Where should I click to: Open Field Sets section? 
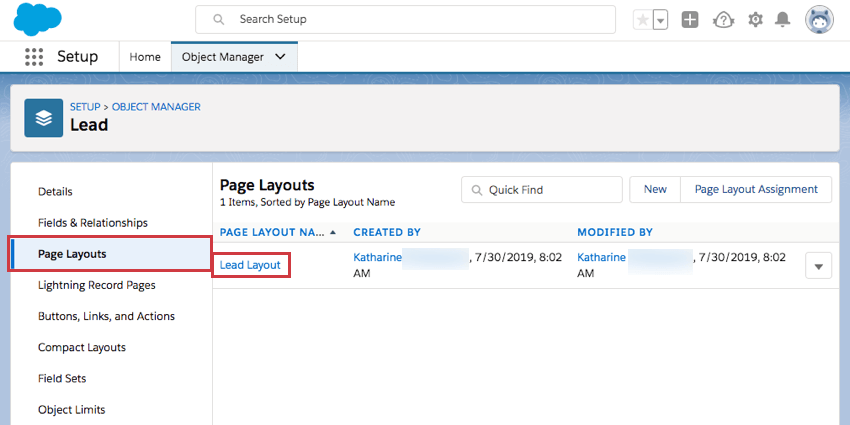point(62,378)
